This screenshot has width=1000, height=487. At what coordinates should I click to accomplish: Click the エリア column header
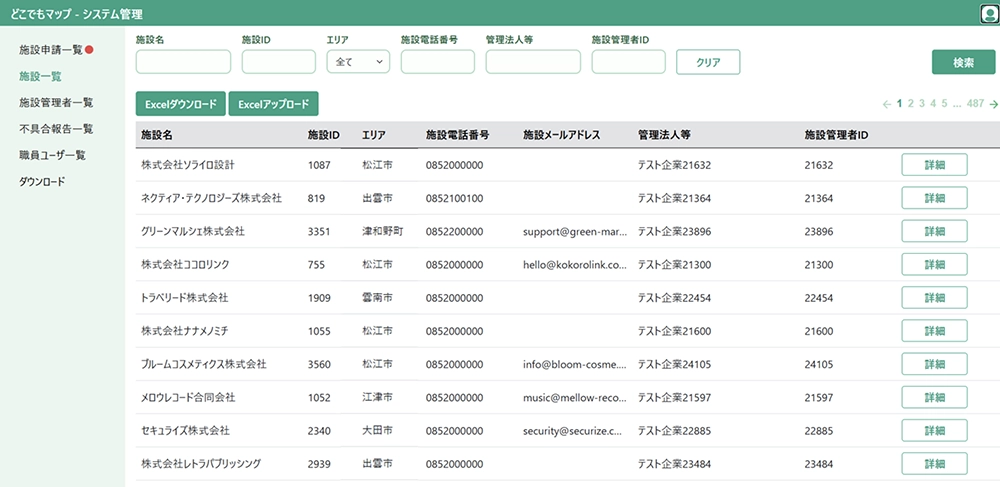click(x=374, y=135)
